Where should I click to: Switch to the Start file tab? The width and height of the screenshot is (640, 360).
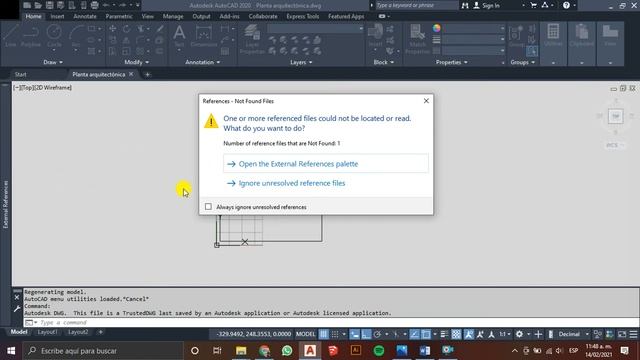point(20,74)
